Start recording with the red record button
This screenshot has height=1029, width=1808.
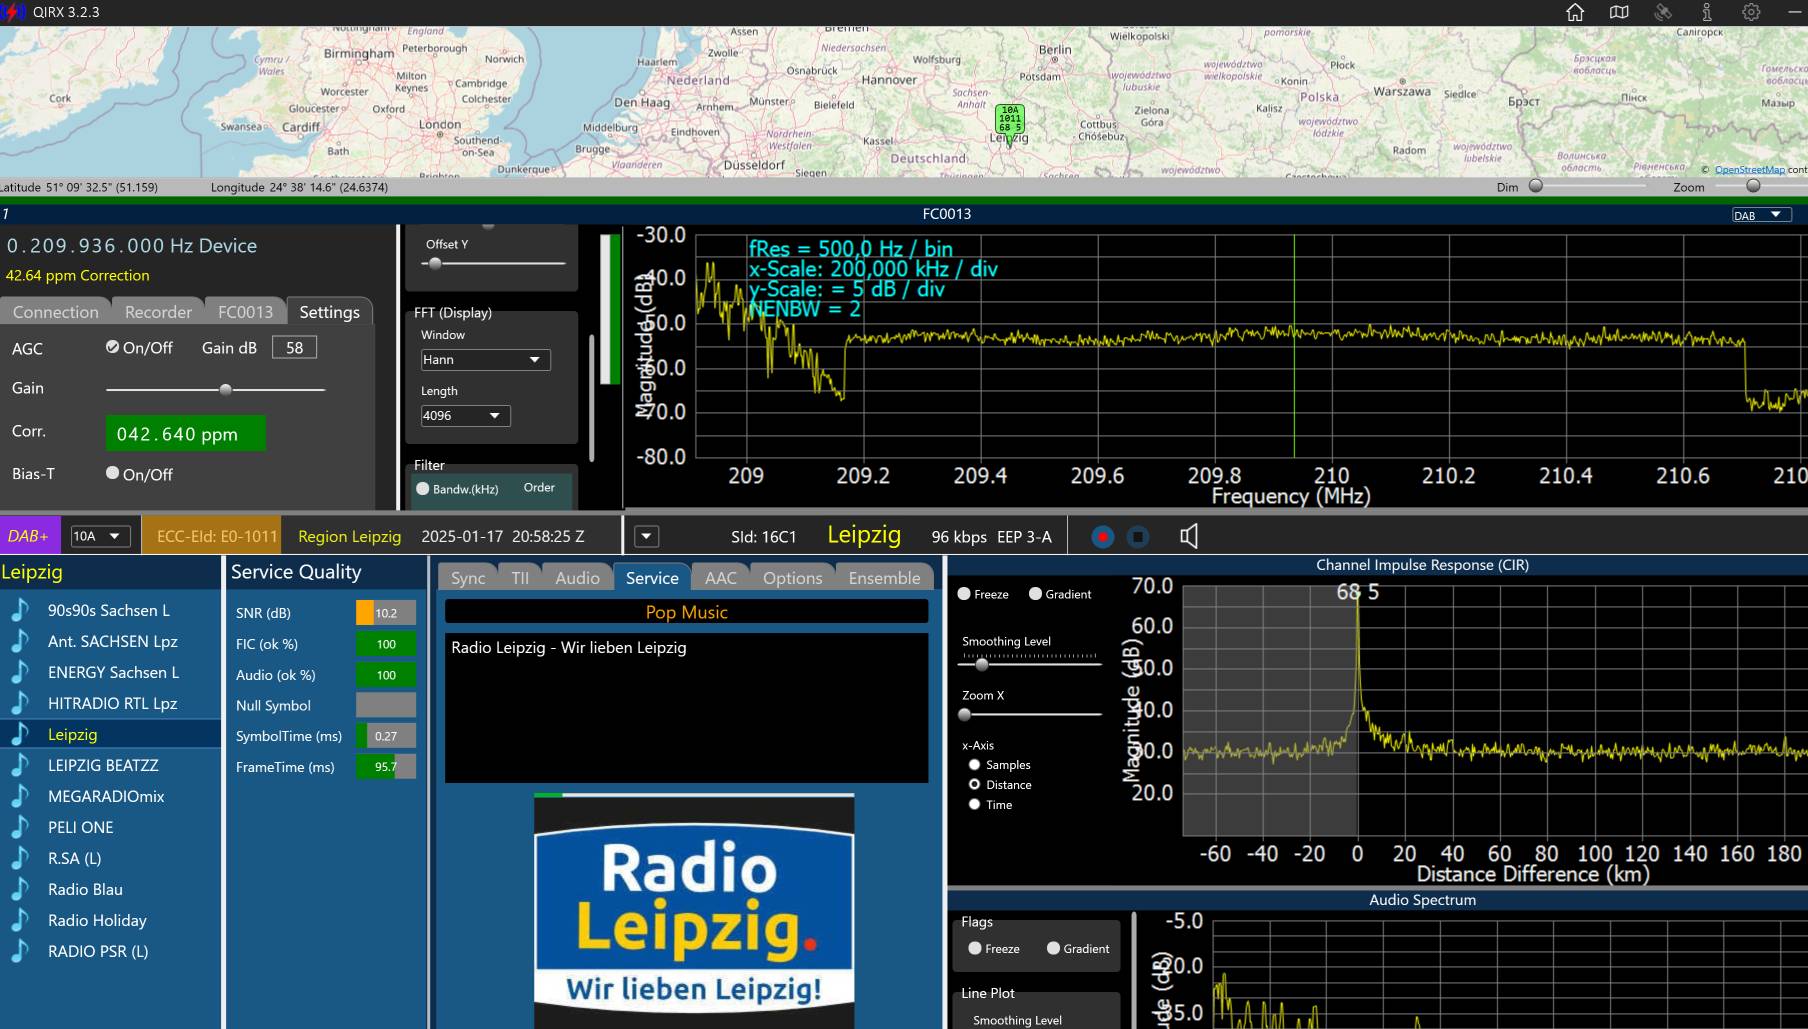coord(1102,537)
